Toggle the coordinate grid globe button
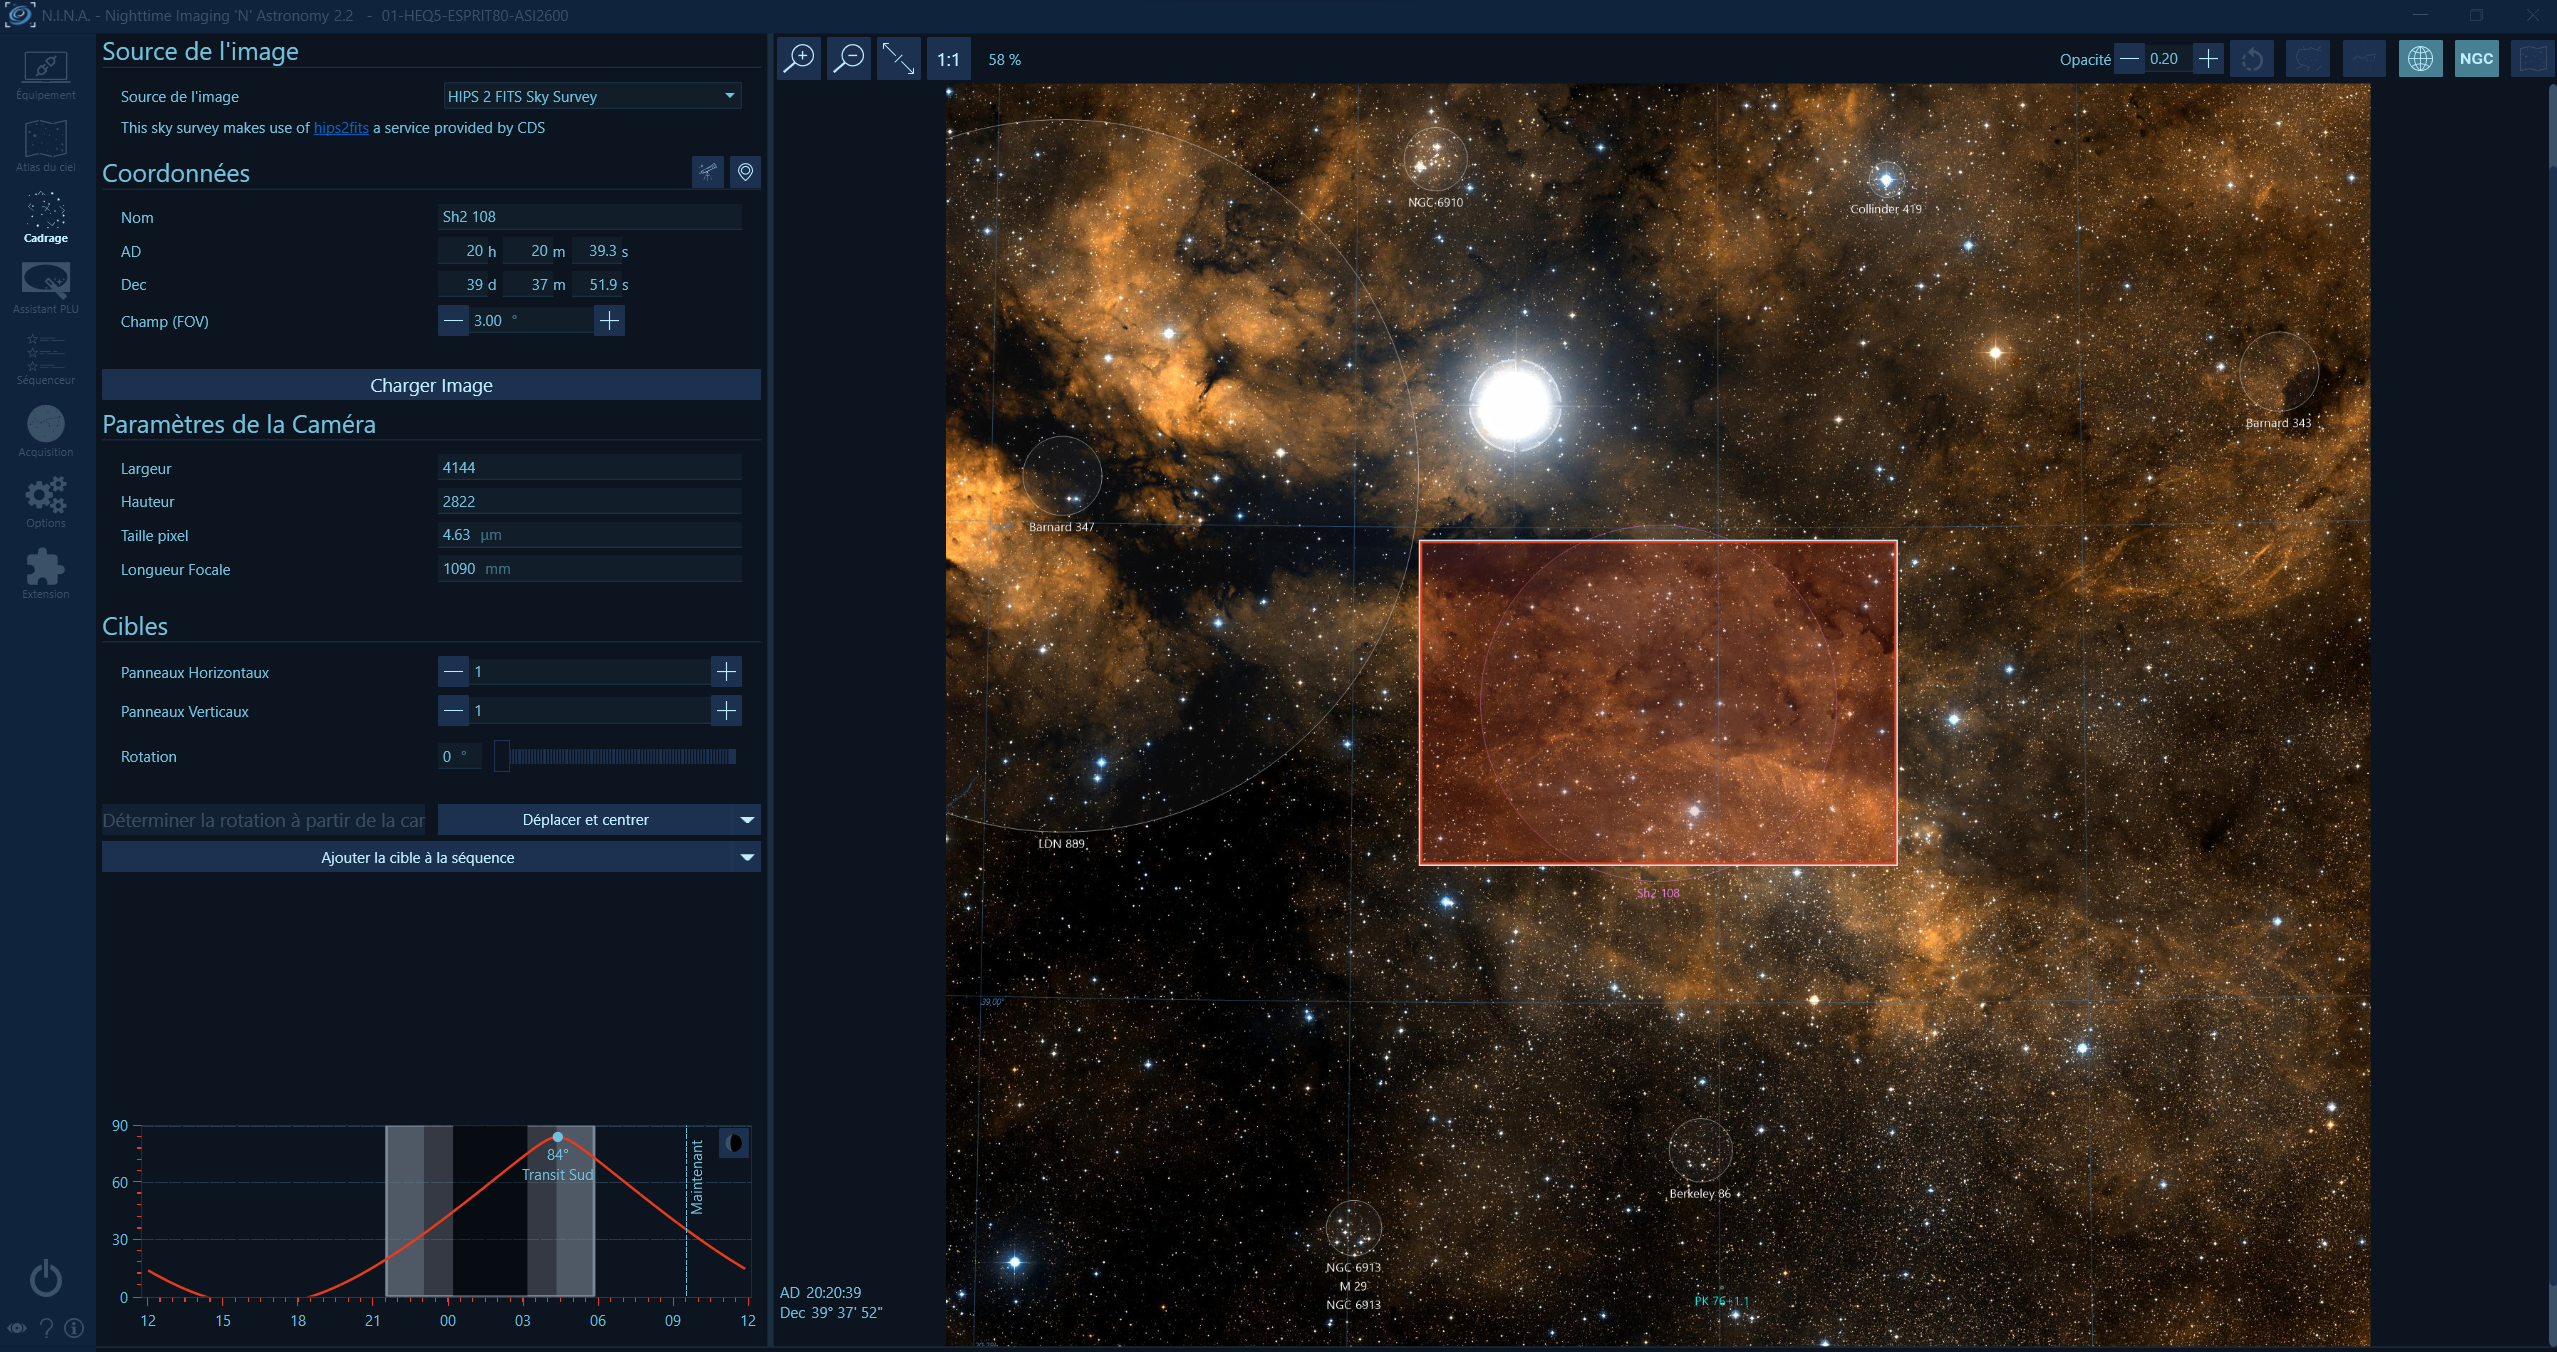The height and width of the screenshot is (1352, 2557). click(2420, 59)
